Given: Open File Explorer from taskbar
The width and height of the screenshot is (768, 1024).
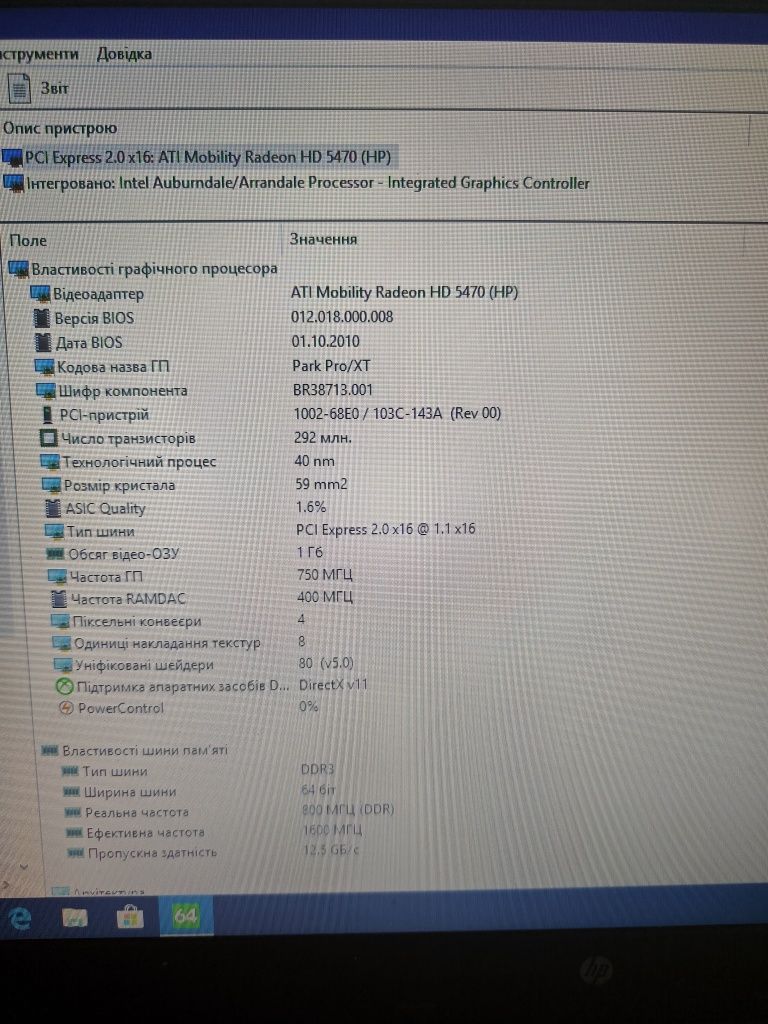Looking at the screenshot, I should pos(75,918).
